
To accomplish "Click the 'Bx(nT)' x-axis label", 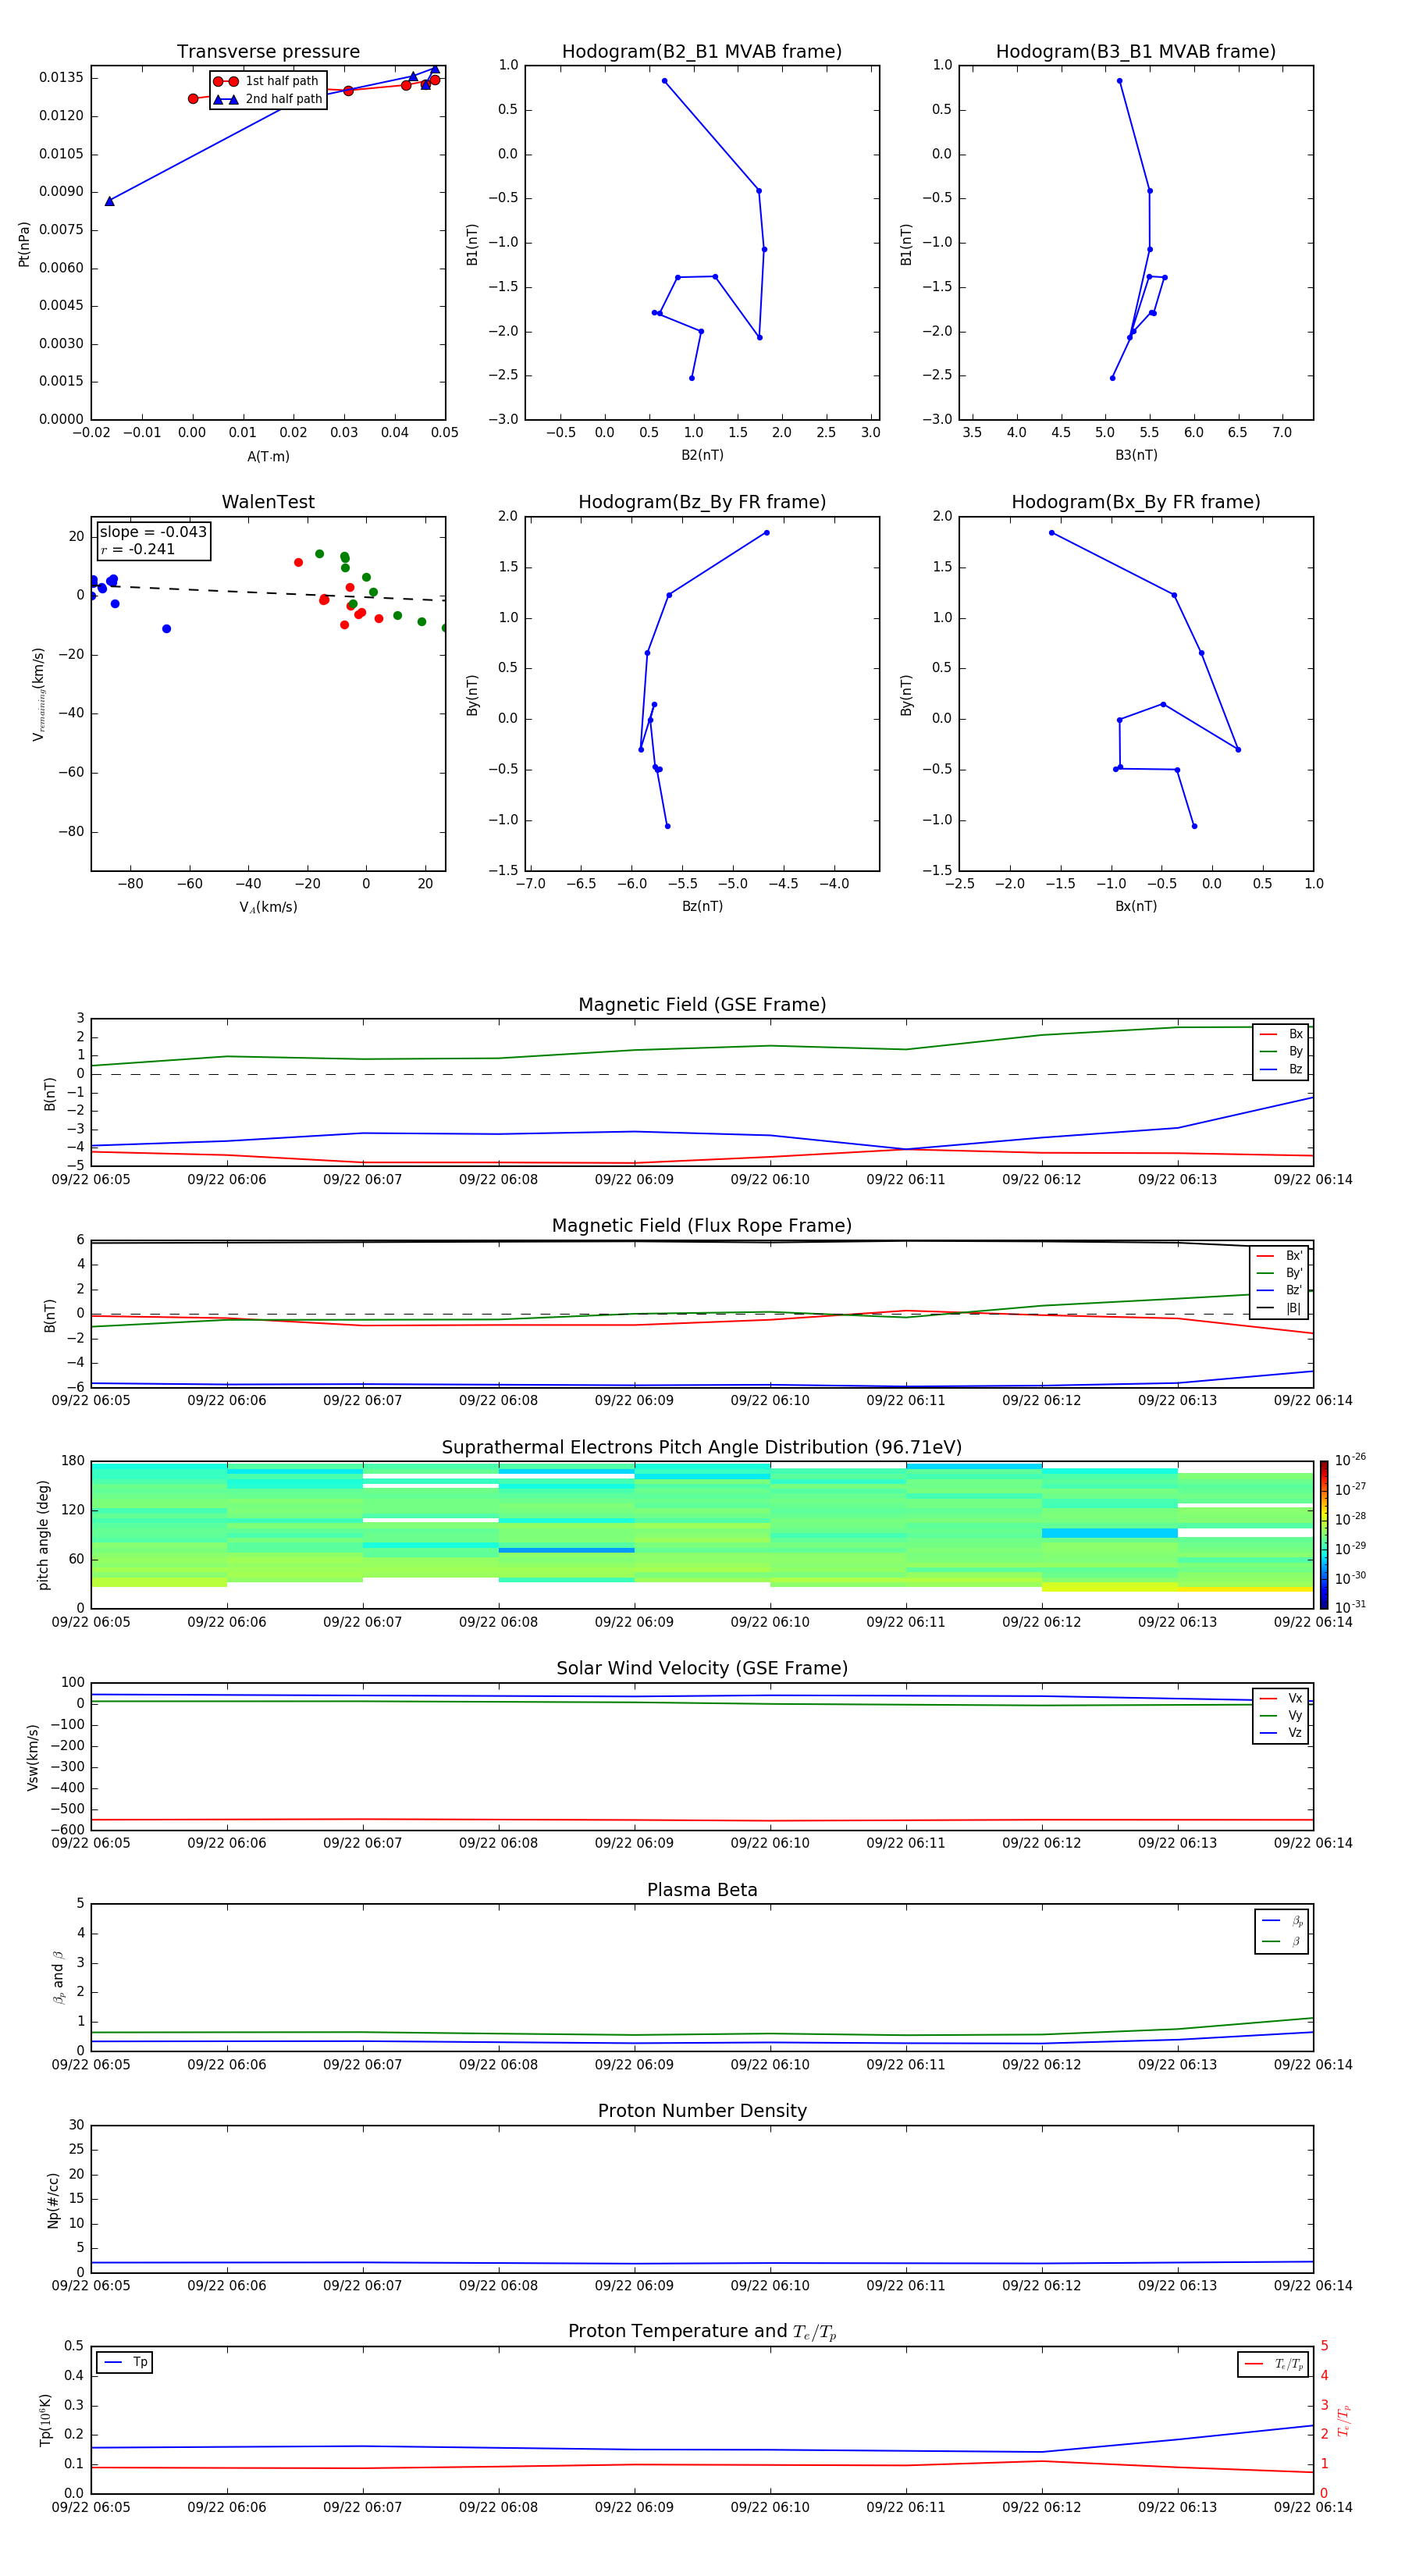I will point(1136,906).
